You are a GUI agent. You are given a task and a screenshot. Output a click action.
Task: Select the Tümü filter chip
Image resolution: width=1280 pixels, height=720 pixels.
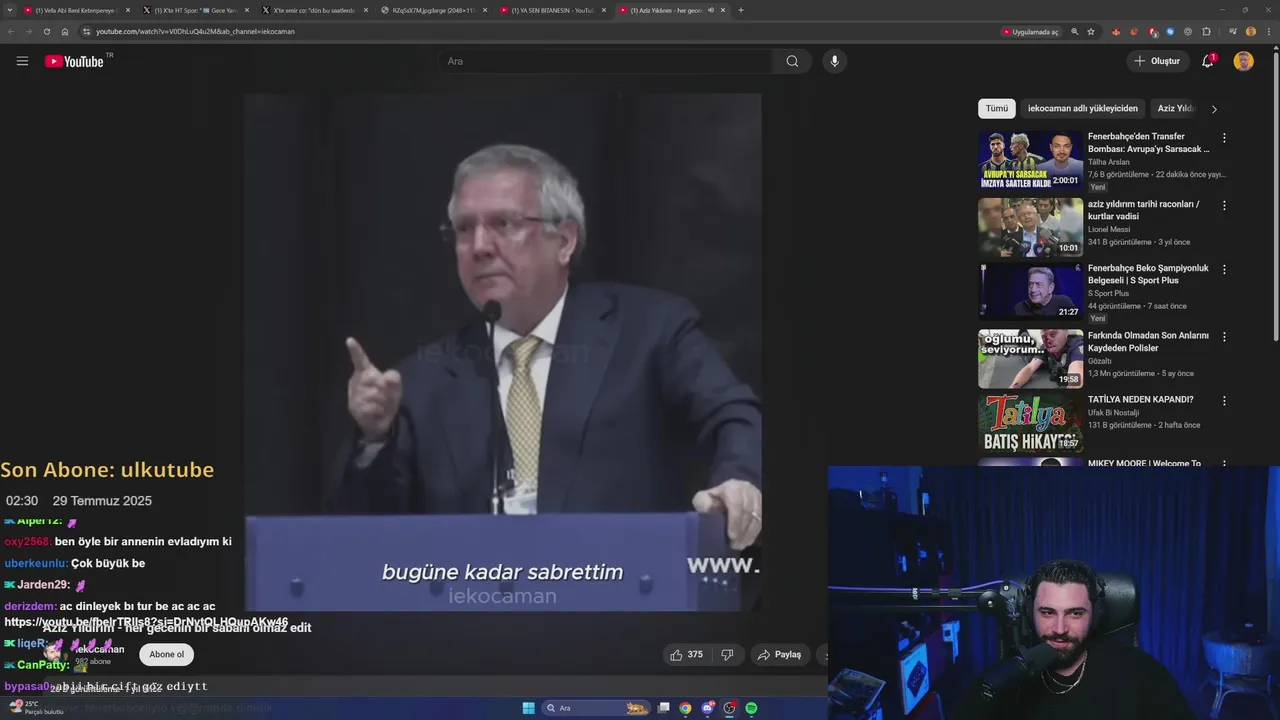pyautogui.click(x=997, y=109)
